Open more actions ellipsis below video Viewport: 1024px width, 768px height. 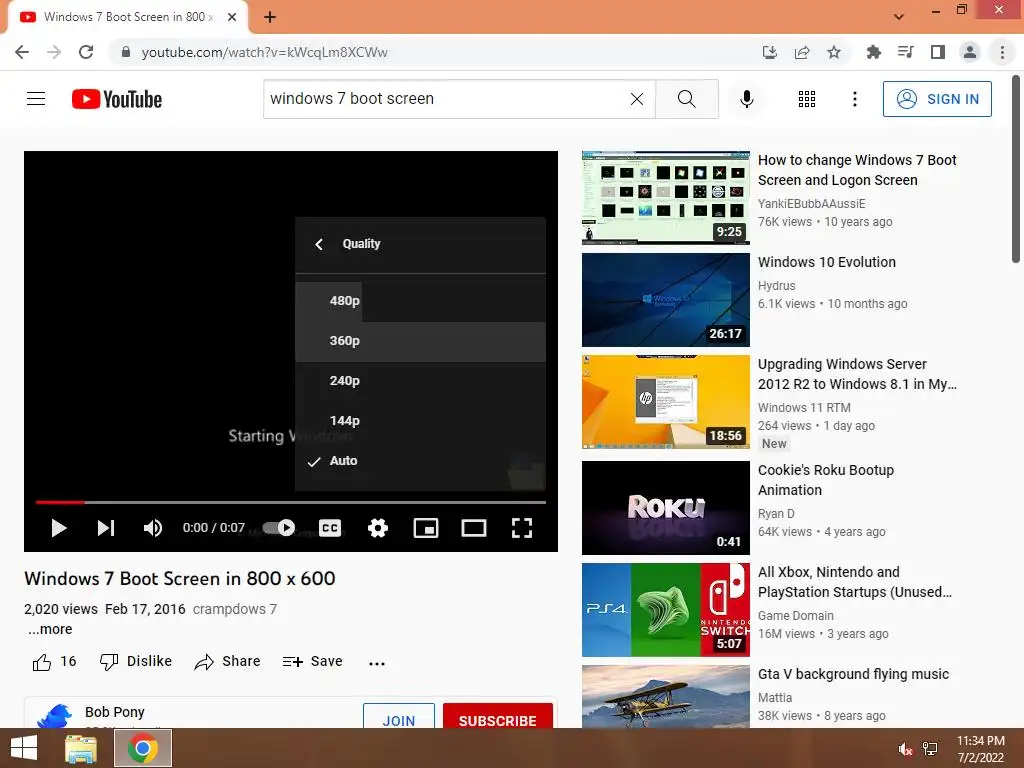point(377,663)
